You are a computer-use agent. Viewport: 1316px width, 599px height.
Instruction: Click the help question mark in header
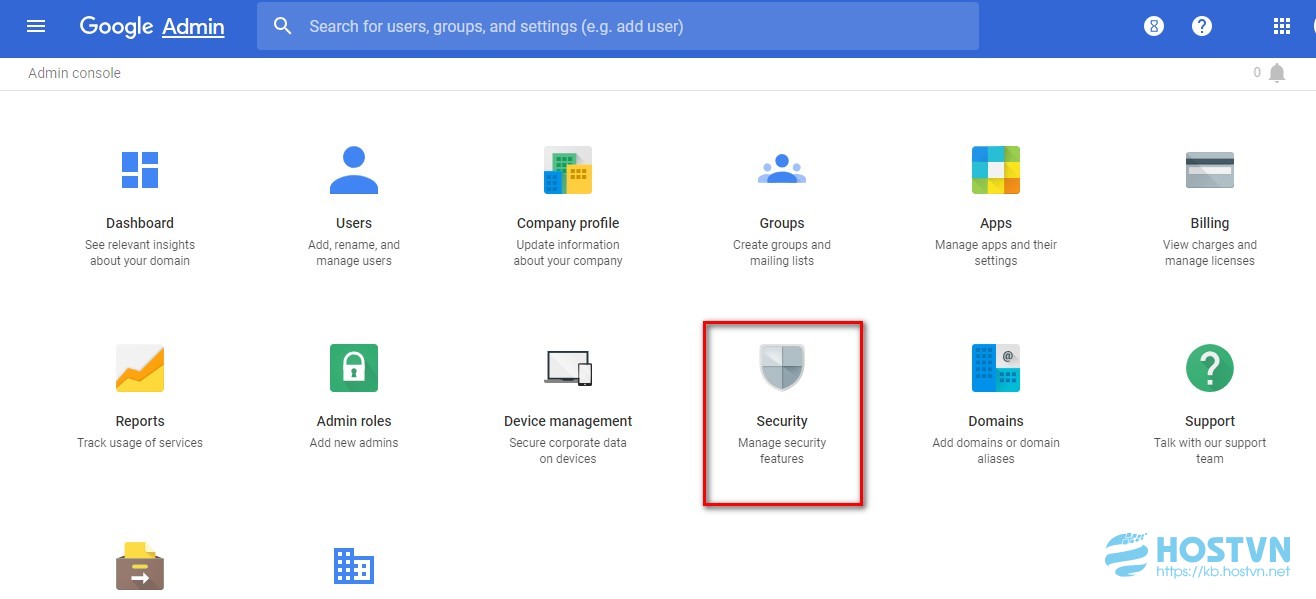1202,26
